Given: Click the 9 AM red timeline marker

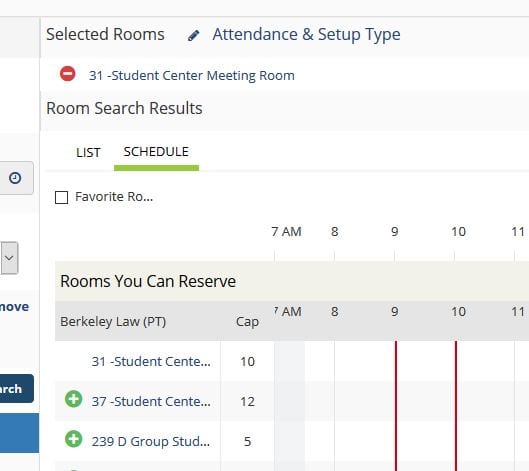Looking at the screenshot, I should point(396,405).
